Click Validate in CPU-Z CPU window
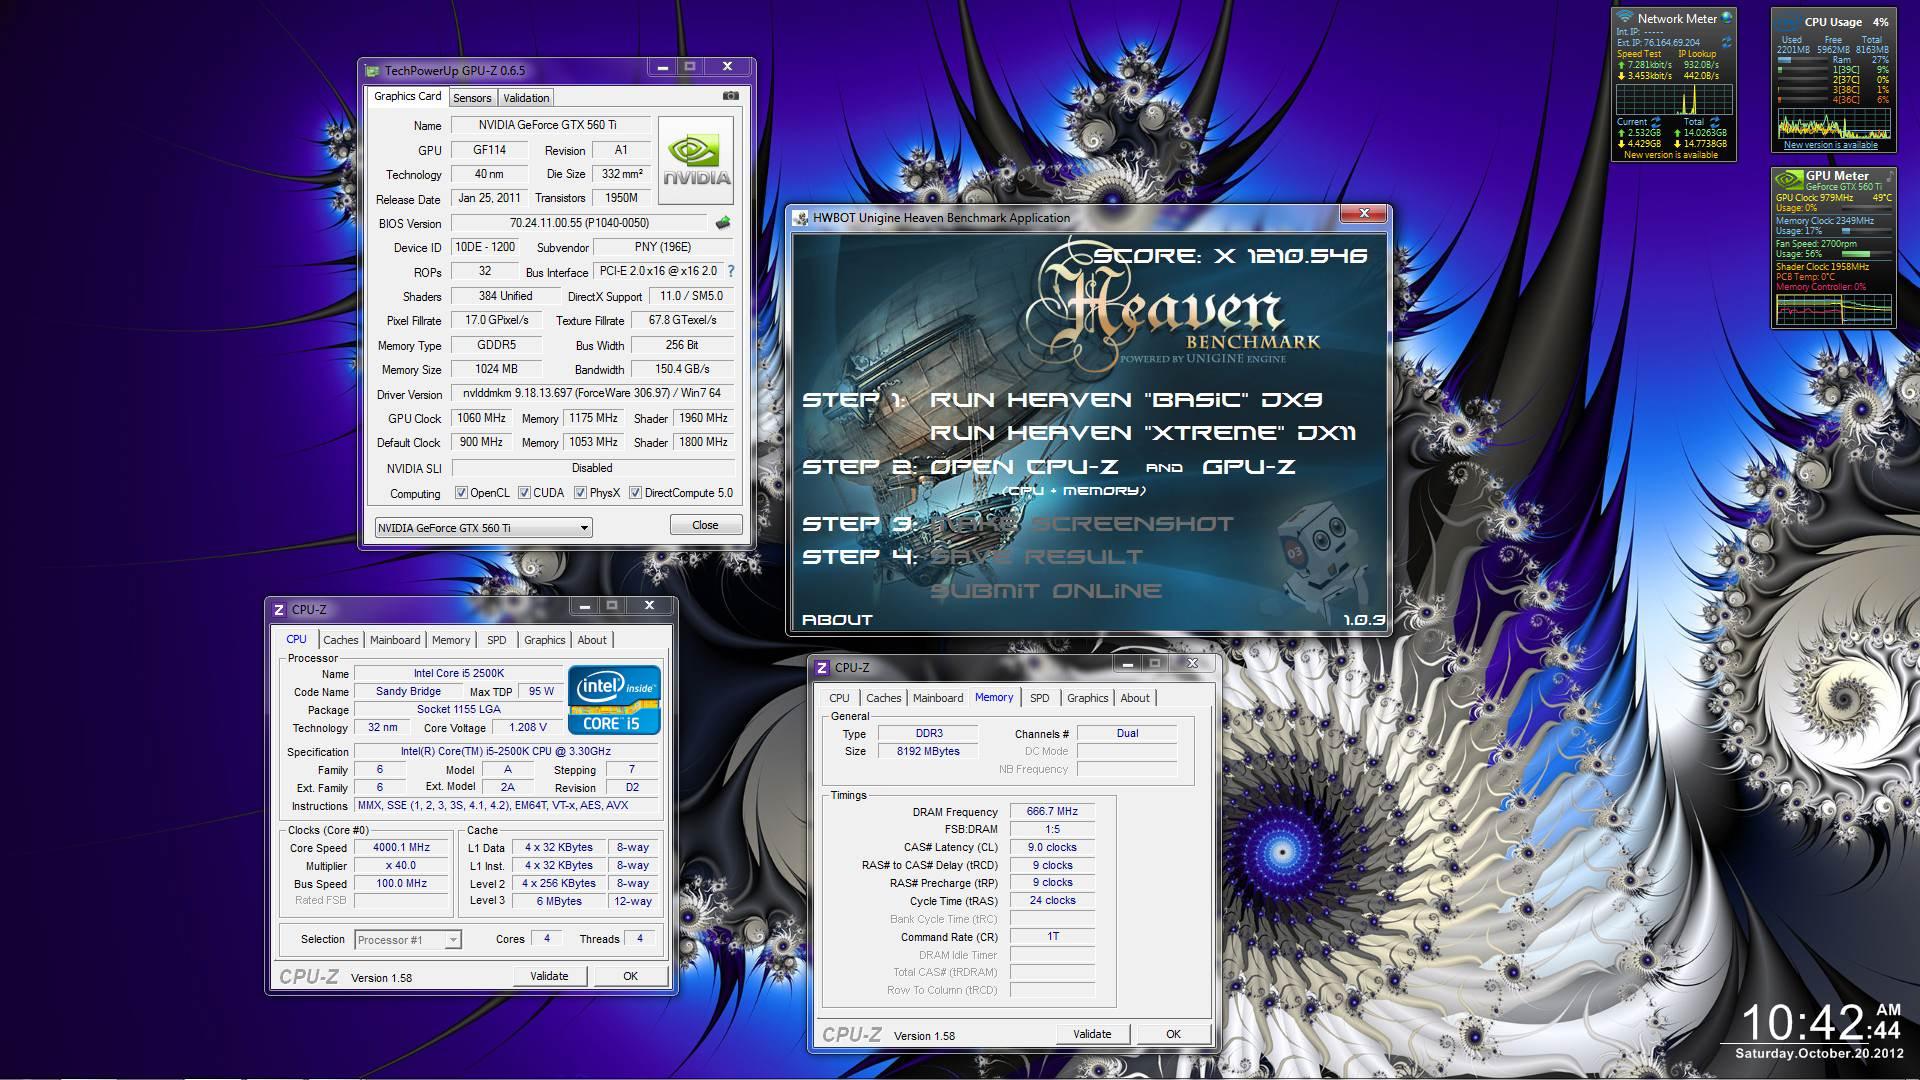Image resolution: width=1920 pixels, height=1080 pixels. coord(549,976)
